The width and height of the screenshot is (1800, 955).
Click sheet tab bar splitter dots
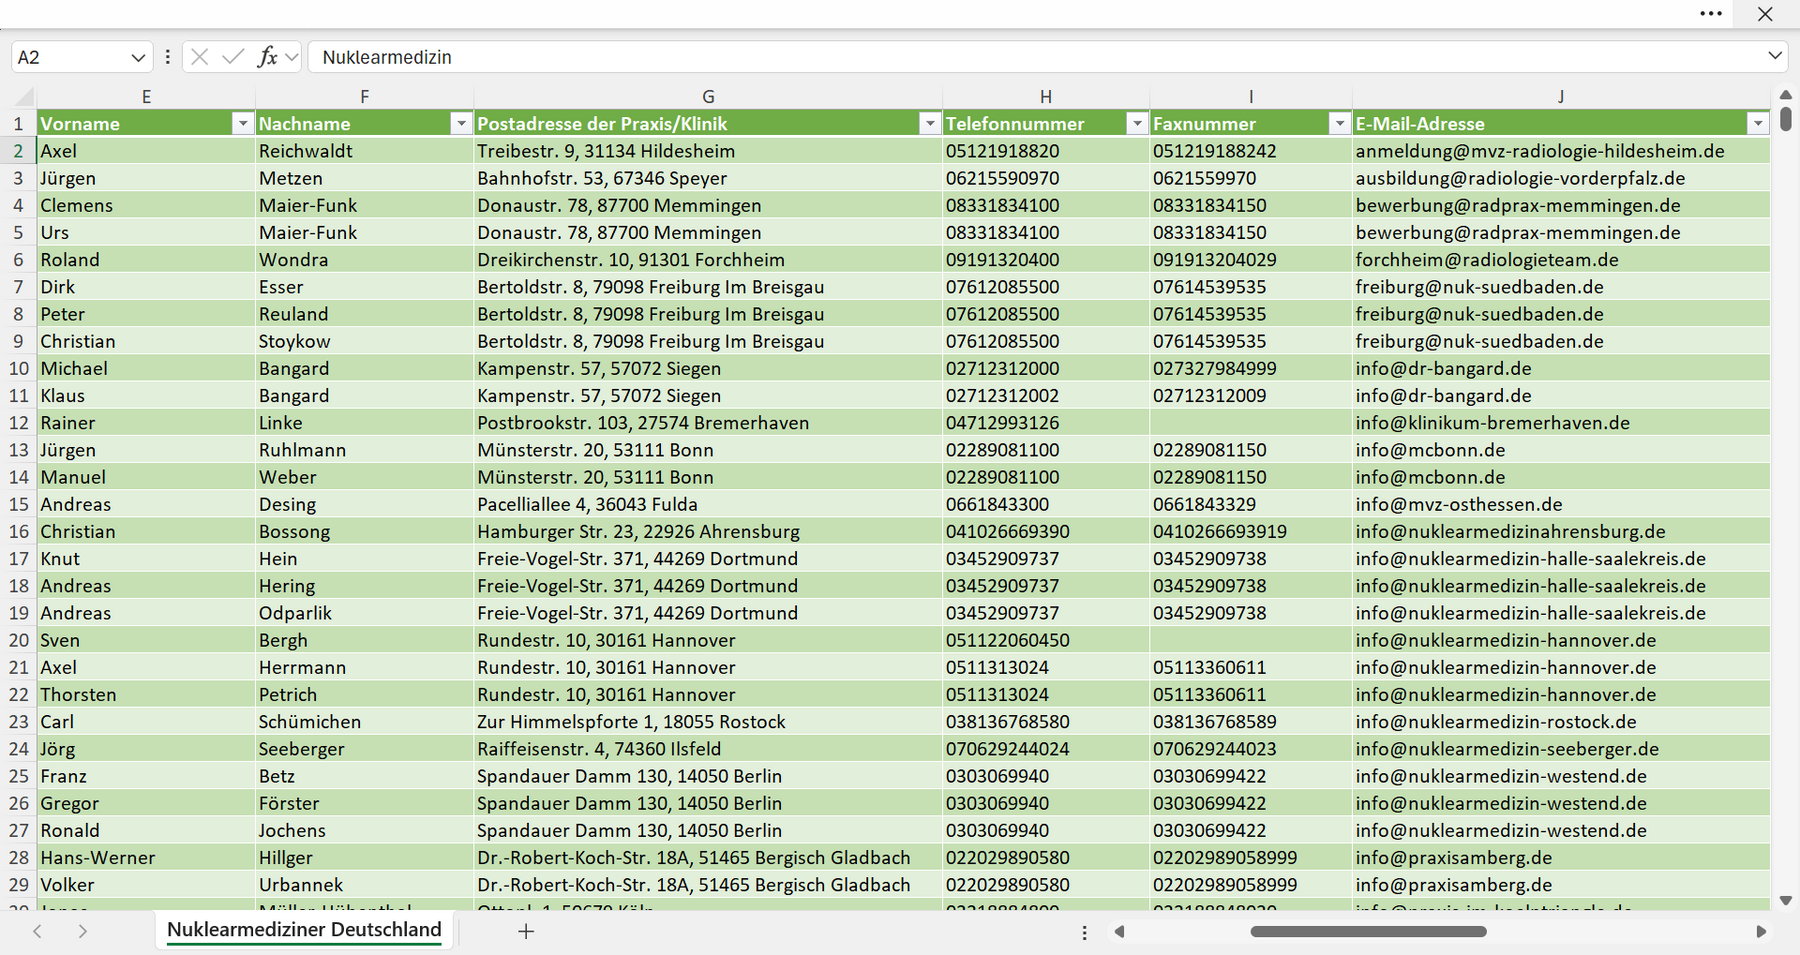tap(1084, 932)
